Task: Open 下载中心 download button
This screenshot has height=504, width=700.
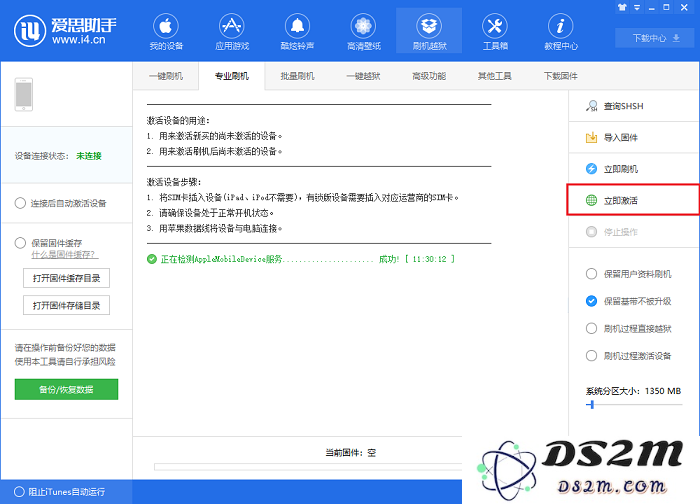Action: 655,38
